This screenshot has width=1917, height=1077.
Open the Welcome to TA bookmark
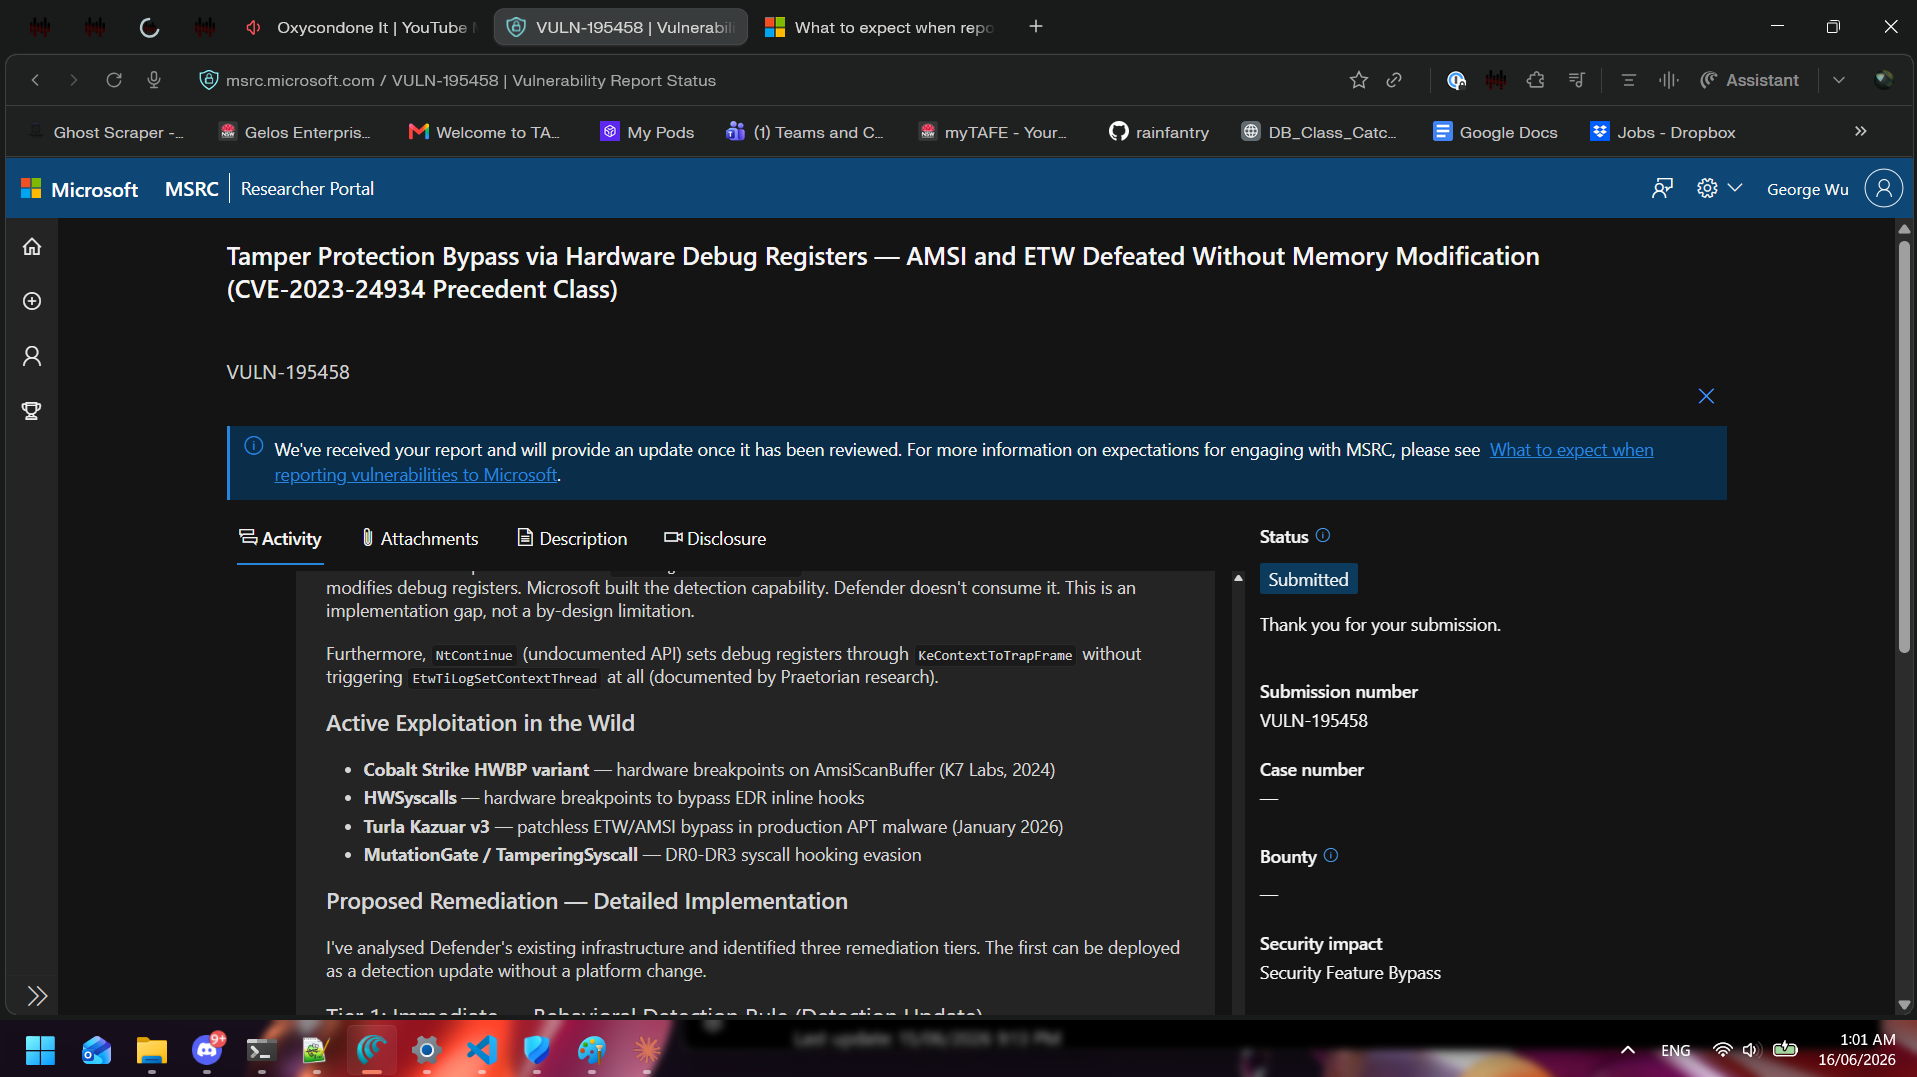(485, 132)
